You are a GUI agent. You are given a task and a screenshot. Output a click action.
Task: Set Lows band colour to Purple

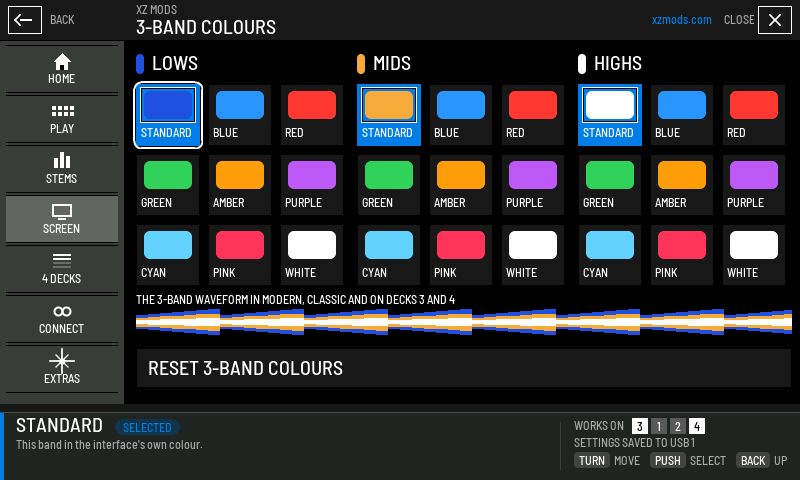[312, 185]
